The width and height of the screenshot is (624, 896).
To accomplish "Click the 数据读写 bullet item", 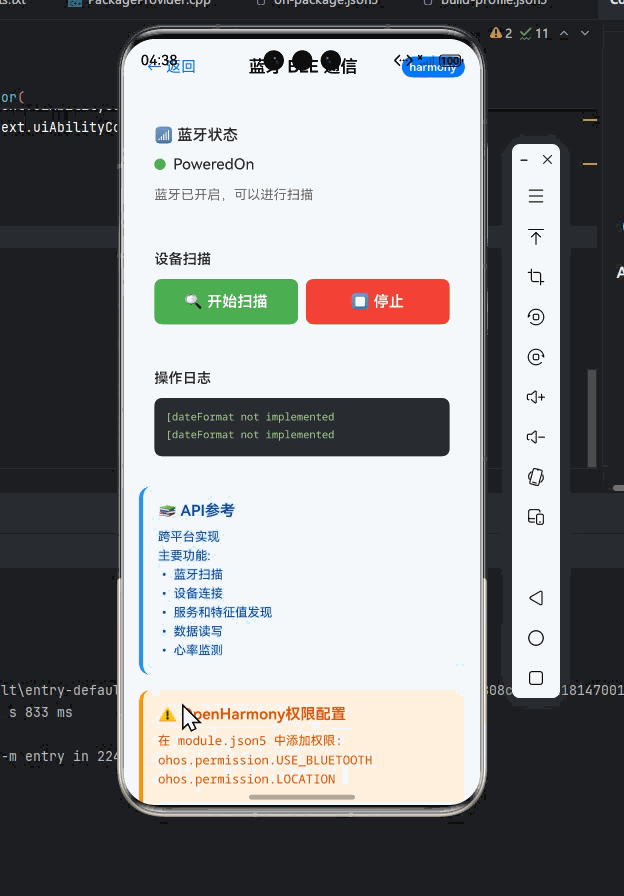I will (x=198, y=631).
